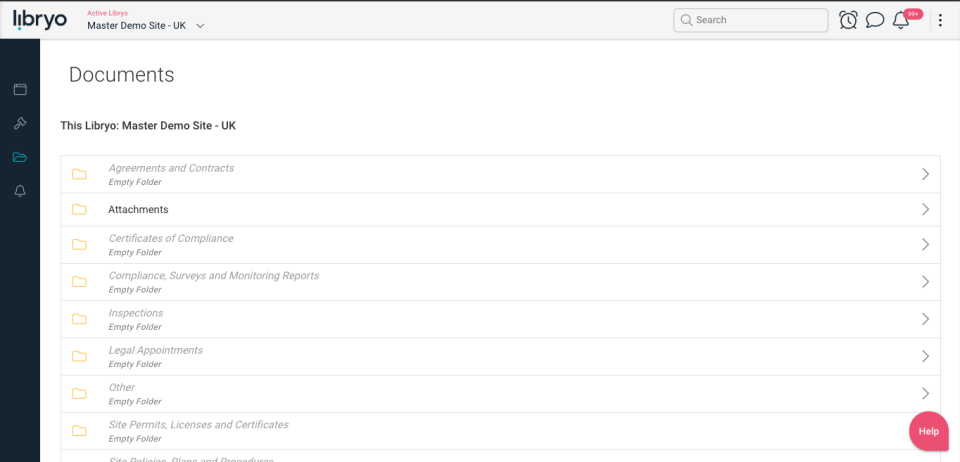This screenshot has height=462, width=960.
Task: Open the Certificates of Compliance folder
Action: pos(500,245)
